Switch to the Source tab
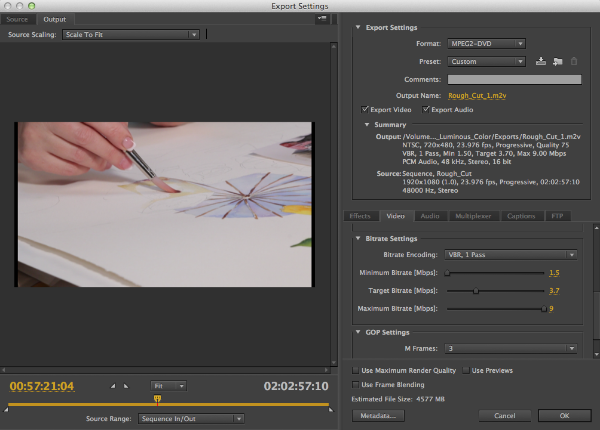Screen dimensions: 600x430 (x=17, y=19)
